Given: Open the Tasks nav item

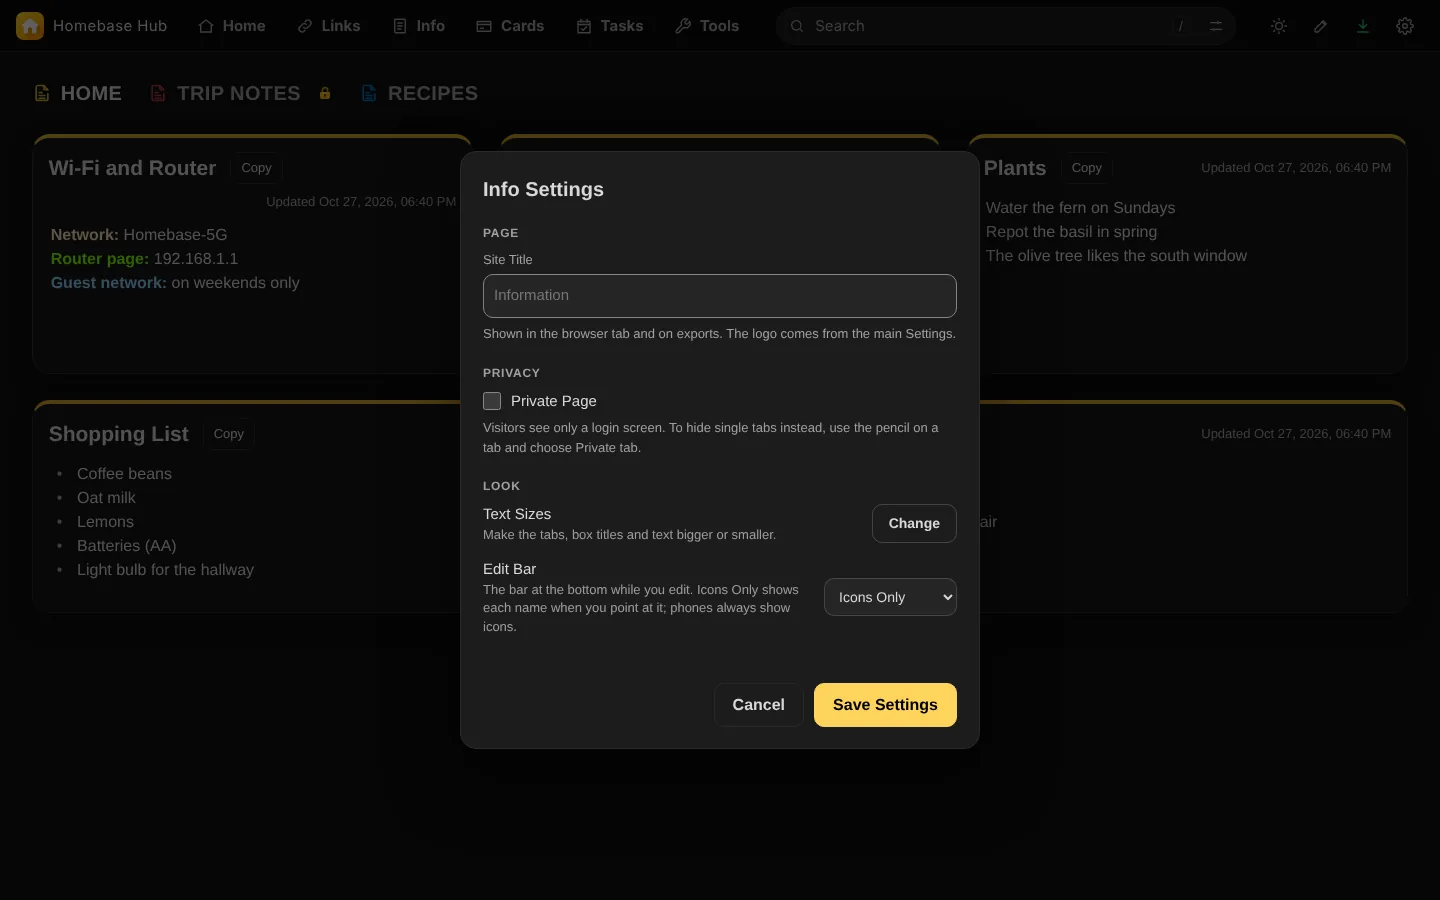Looking at the screenshot, I should click(610, 26).
